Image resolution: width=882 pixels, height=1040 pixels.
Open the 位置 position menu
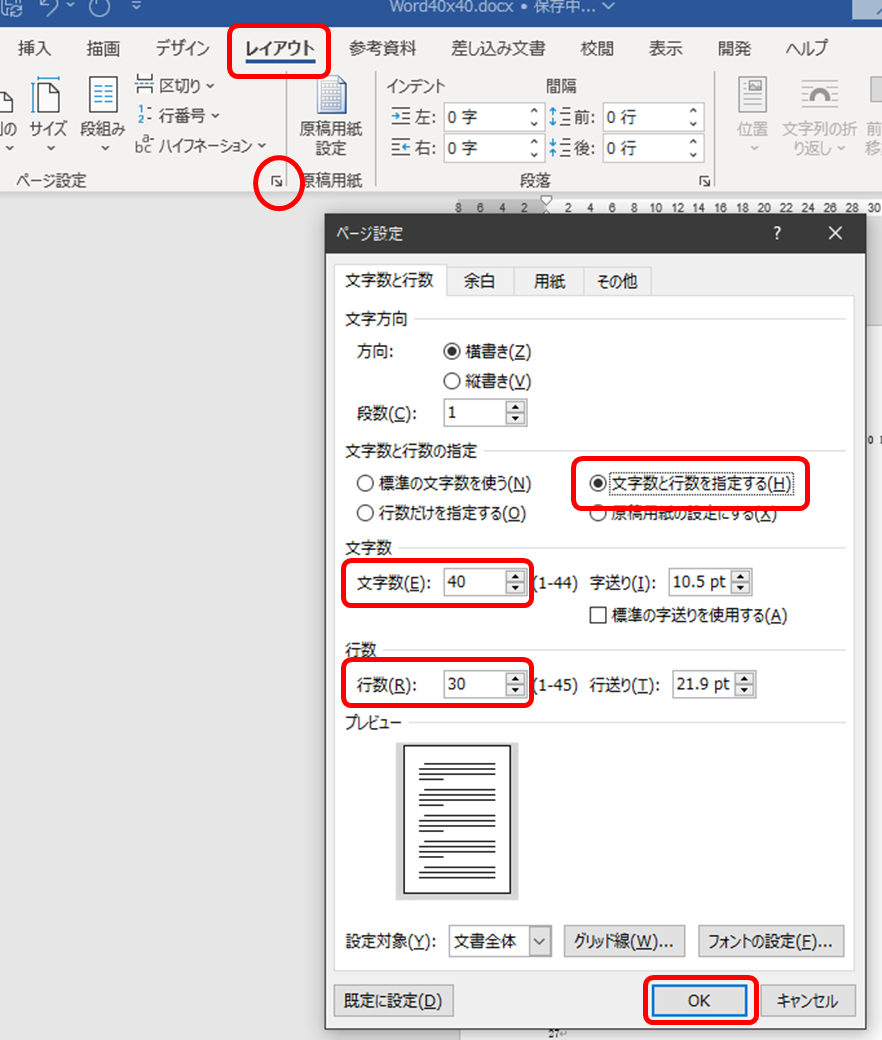tap(752, 115)
